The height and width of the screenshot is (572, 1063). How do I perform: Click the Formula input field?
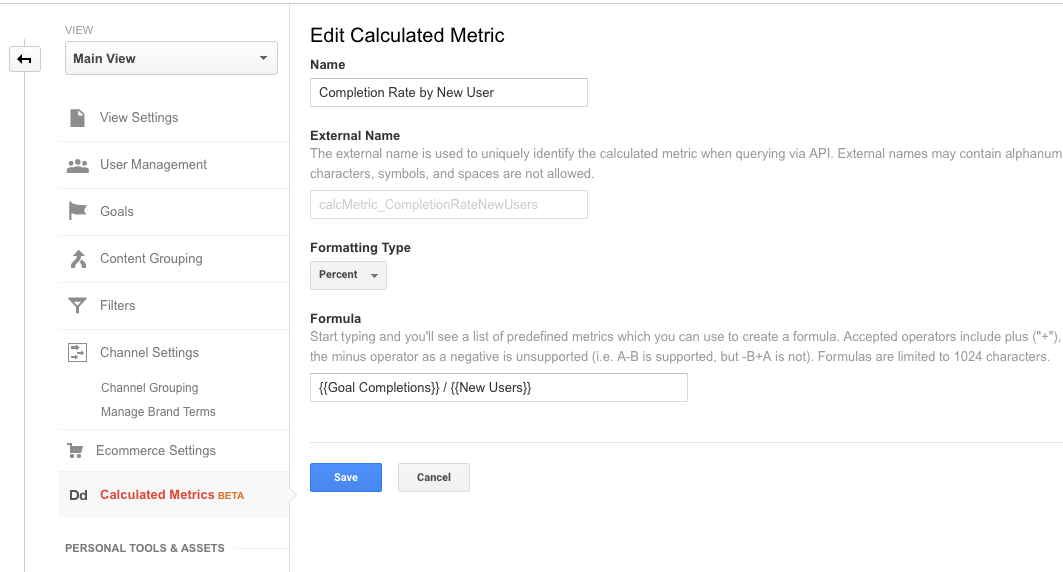(x=498, y=387)
